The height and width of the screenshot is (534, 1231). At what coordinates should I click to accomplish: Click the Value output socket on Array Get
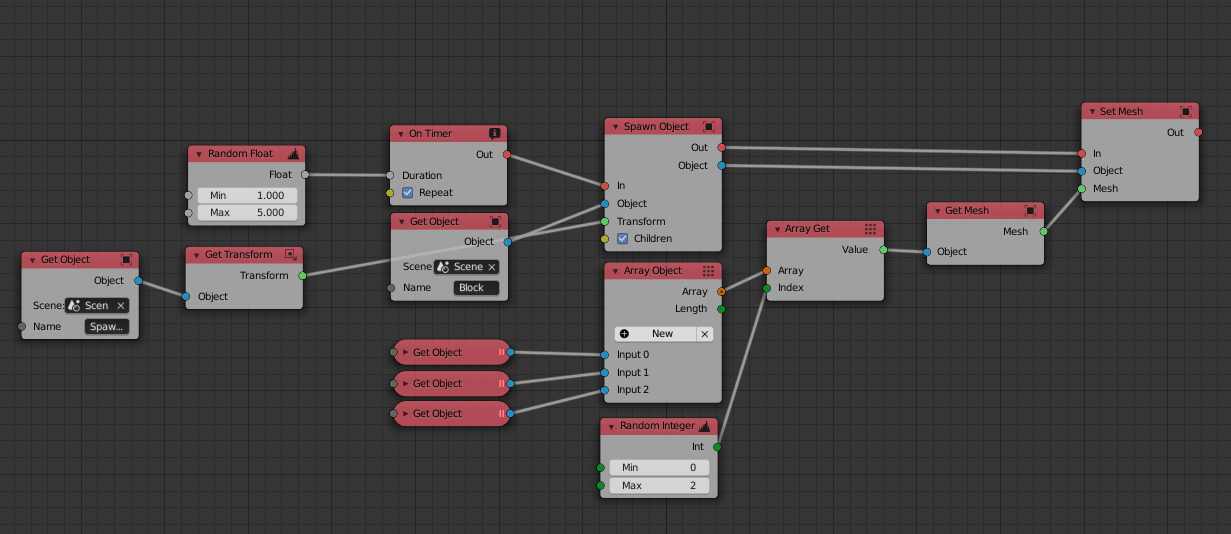click(883, 250)
